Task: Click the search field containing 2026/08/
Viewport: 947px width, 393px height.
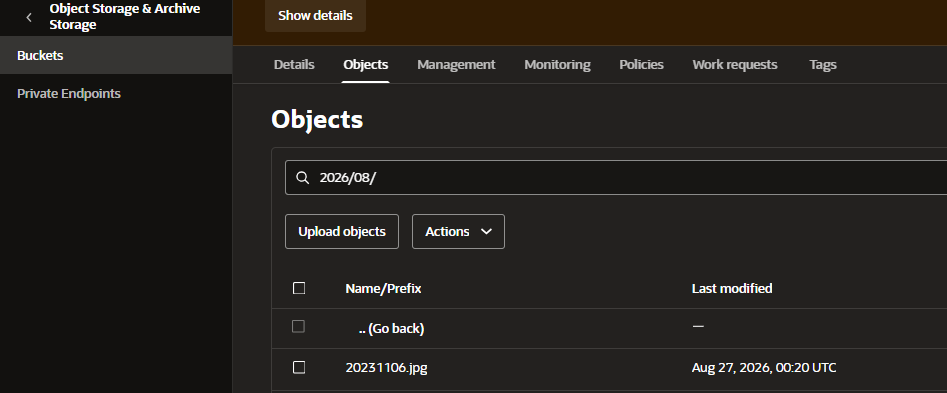Action: coord(616,177)
